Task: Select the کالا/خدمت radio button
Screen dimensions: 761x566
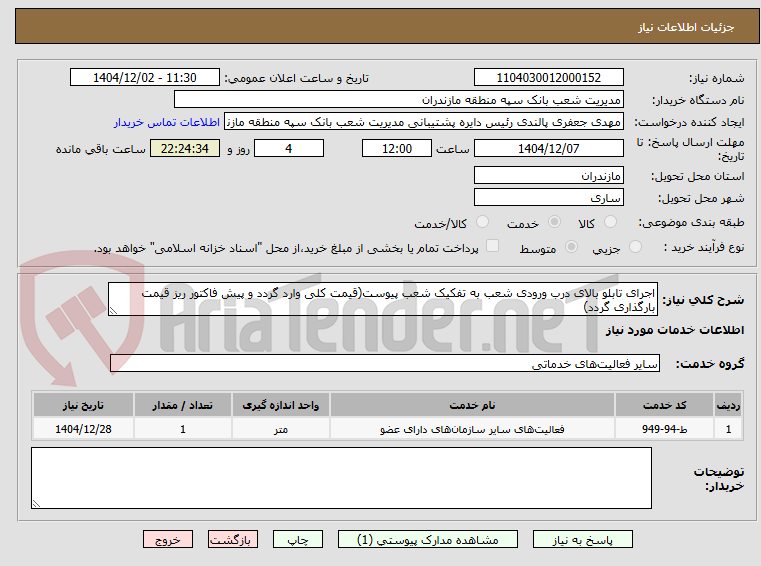Action: click(482, 222)
